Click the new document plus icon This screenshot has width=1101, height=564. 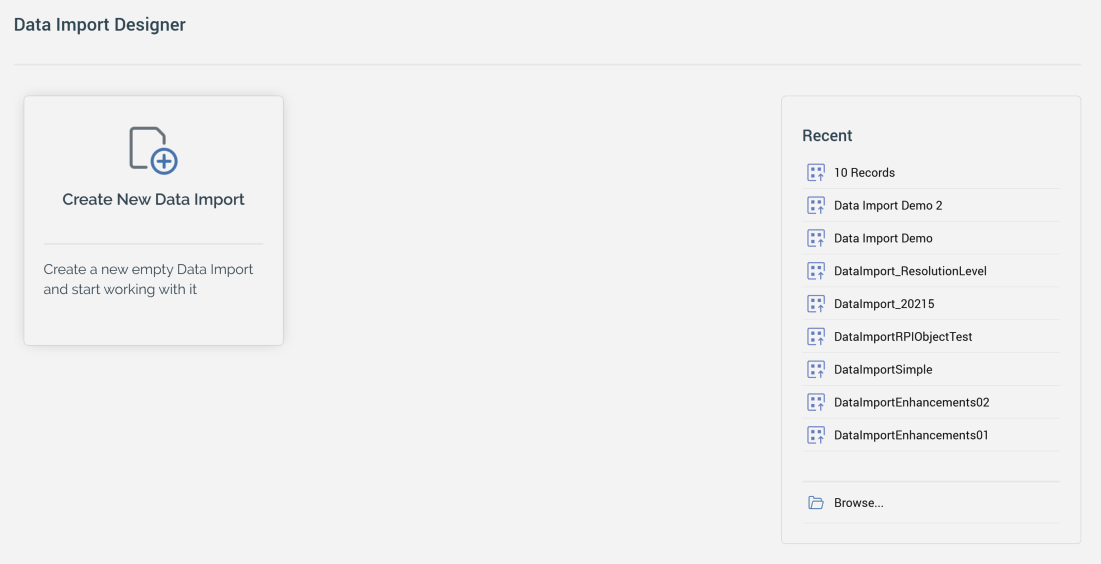(153, 150)
